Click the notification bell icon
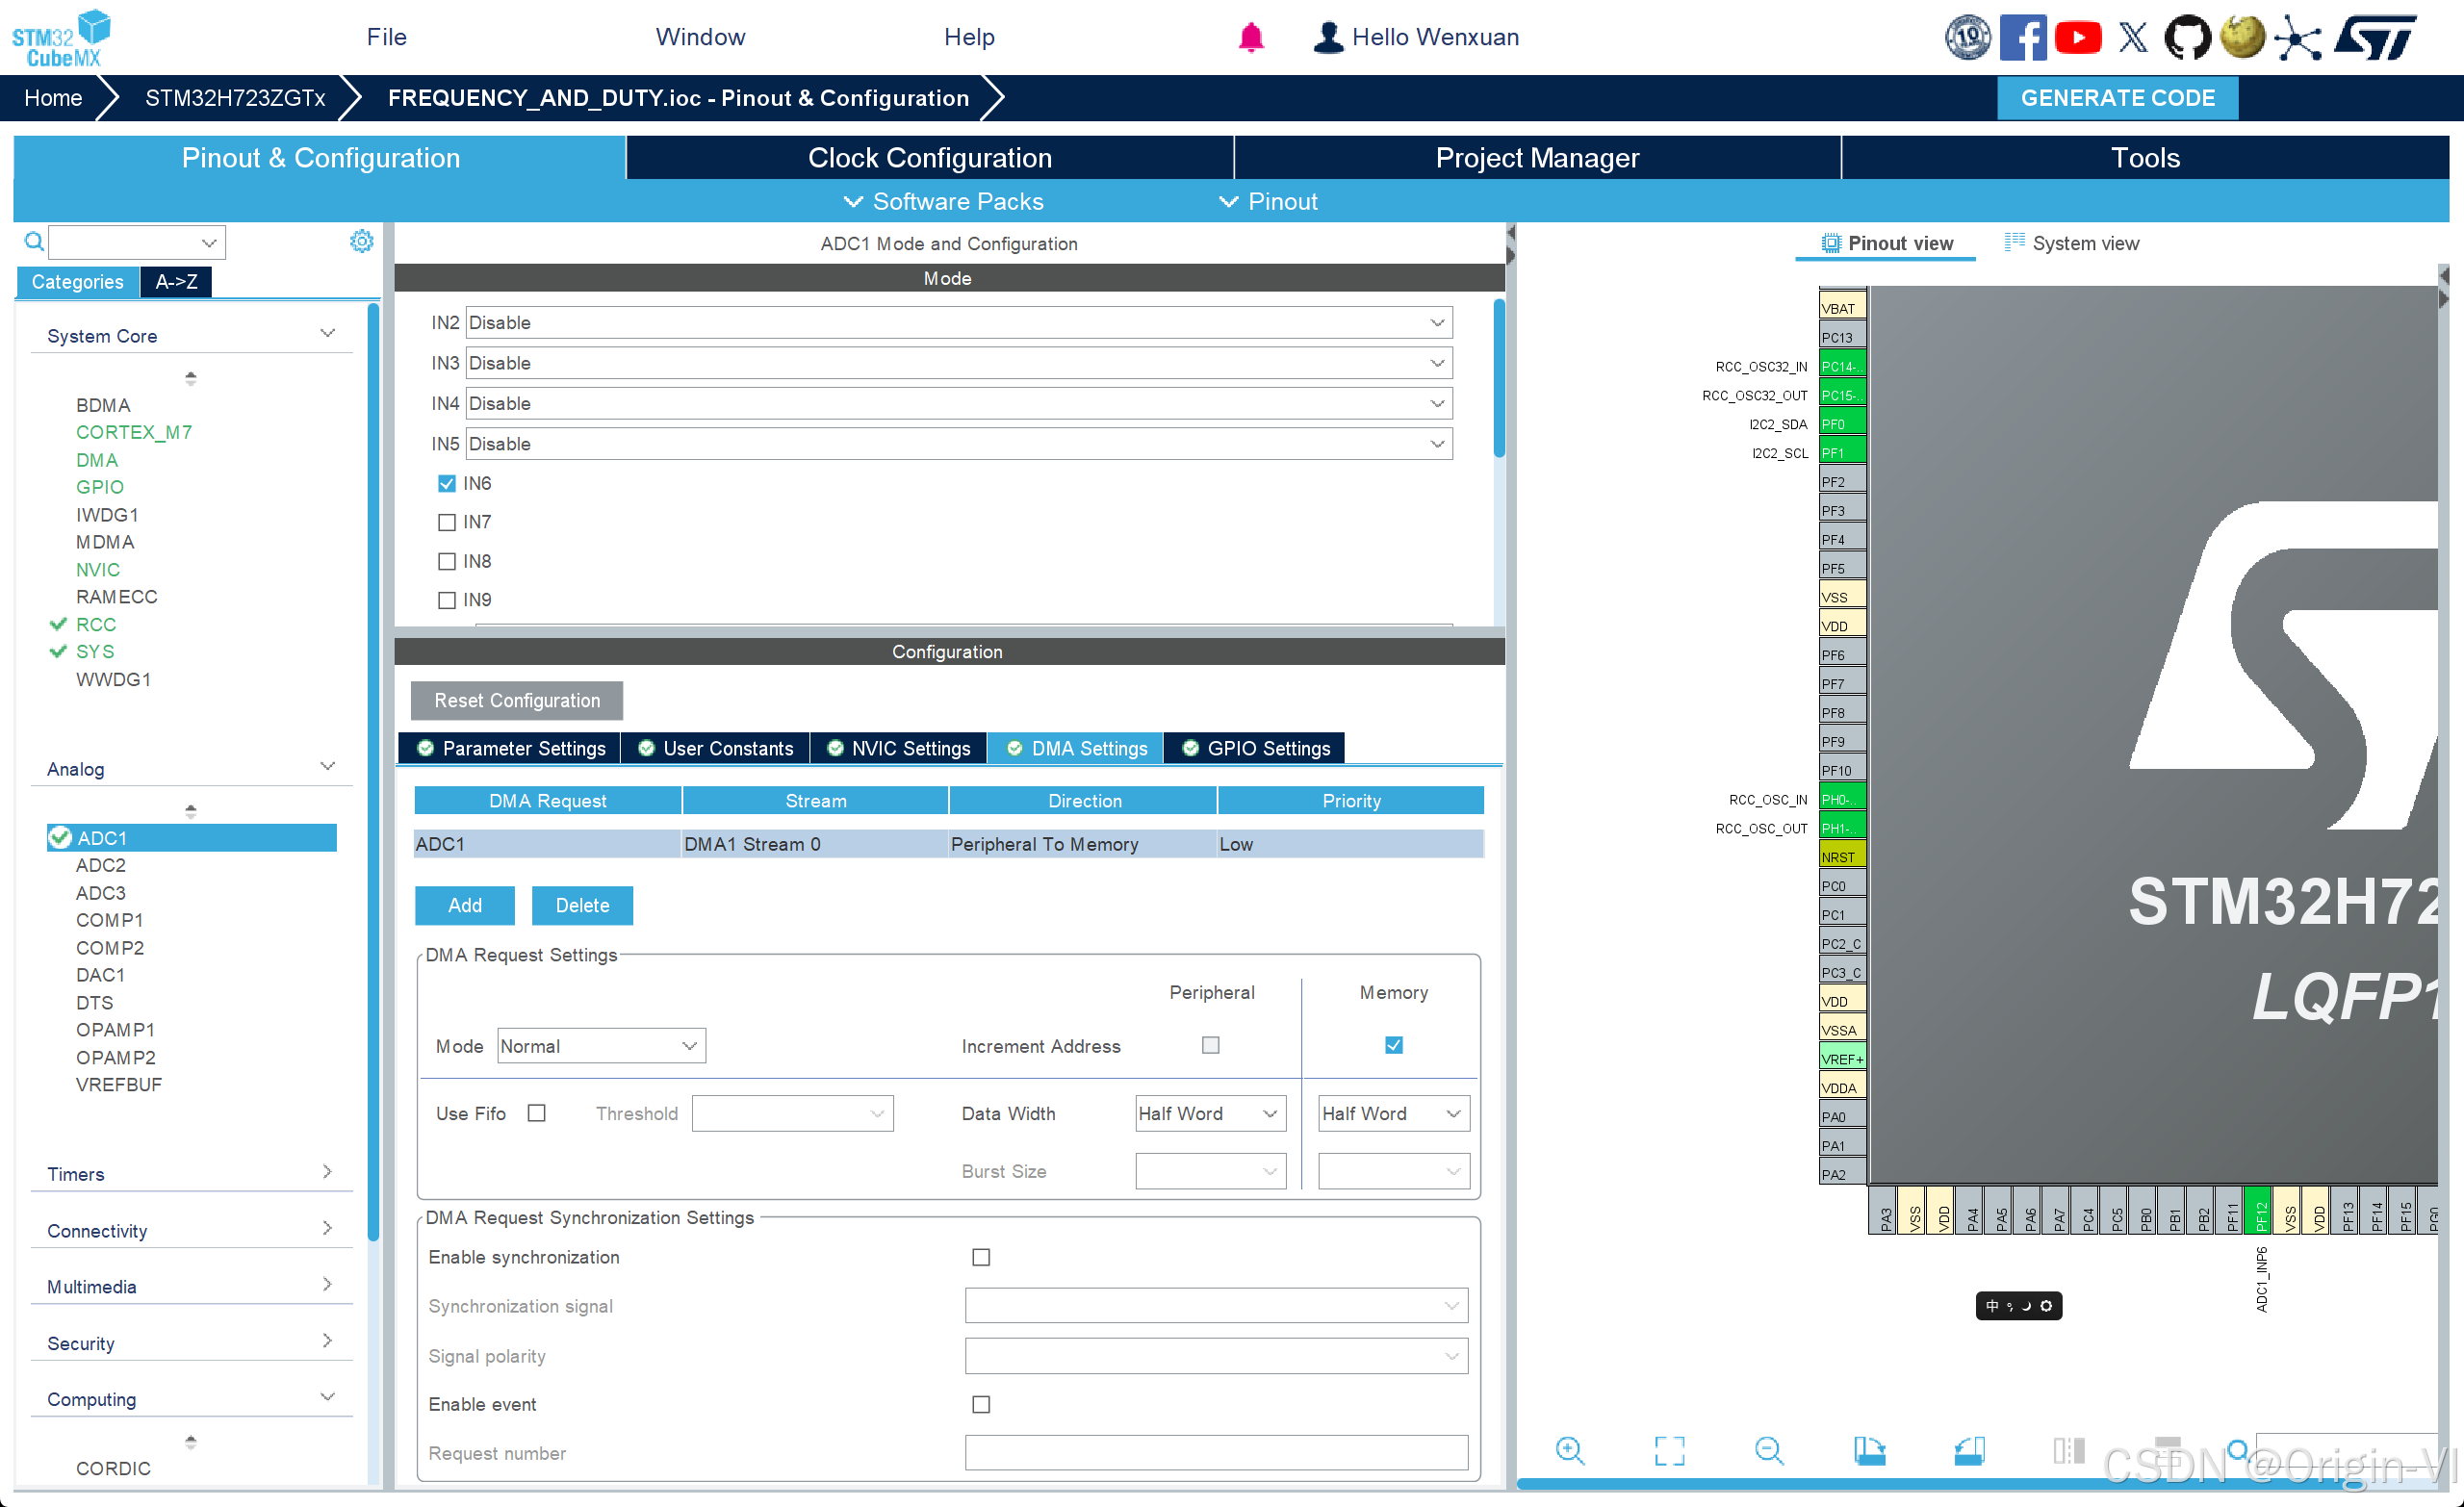 click(1250, 38)
